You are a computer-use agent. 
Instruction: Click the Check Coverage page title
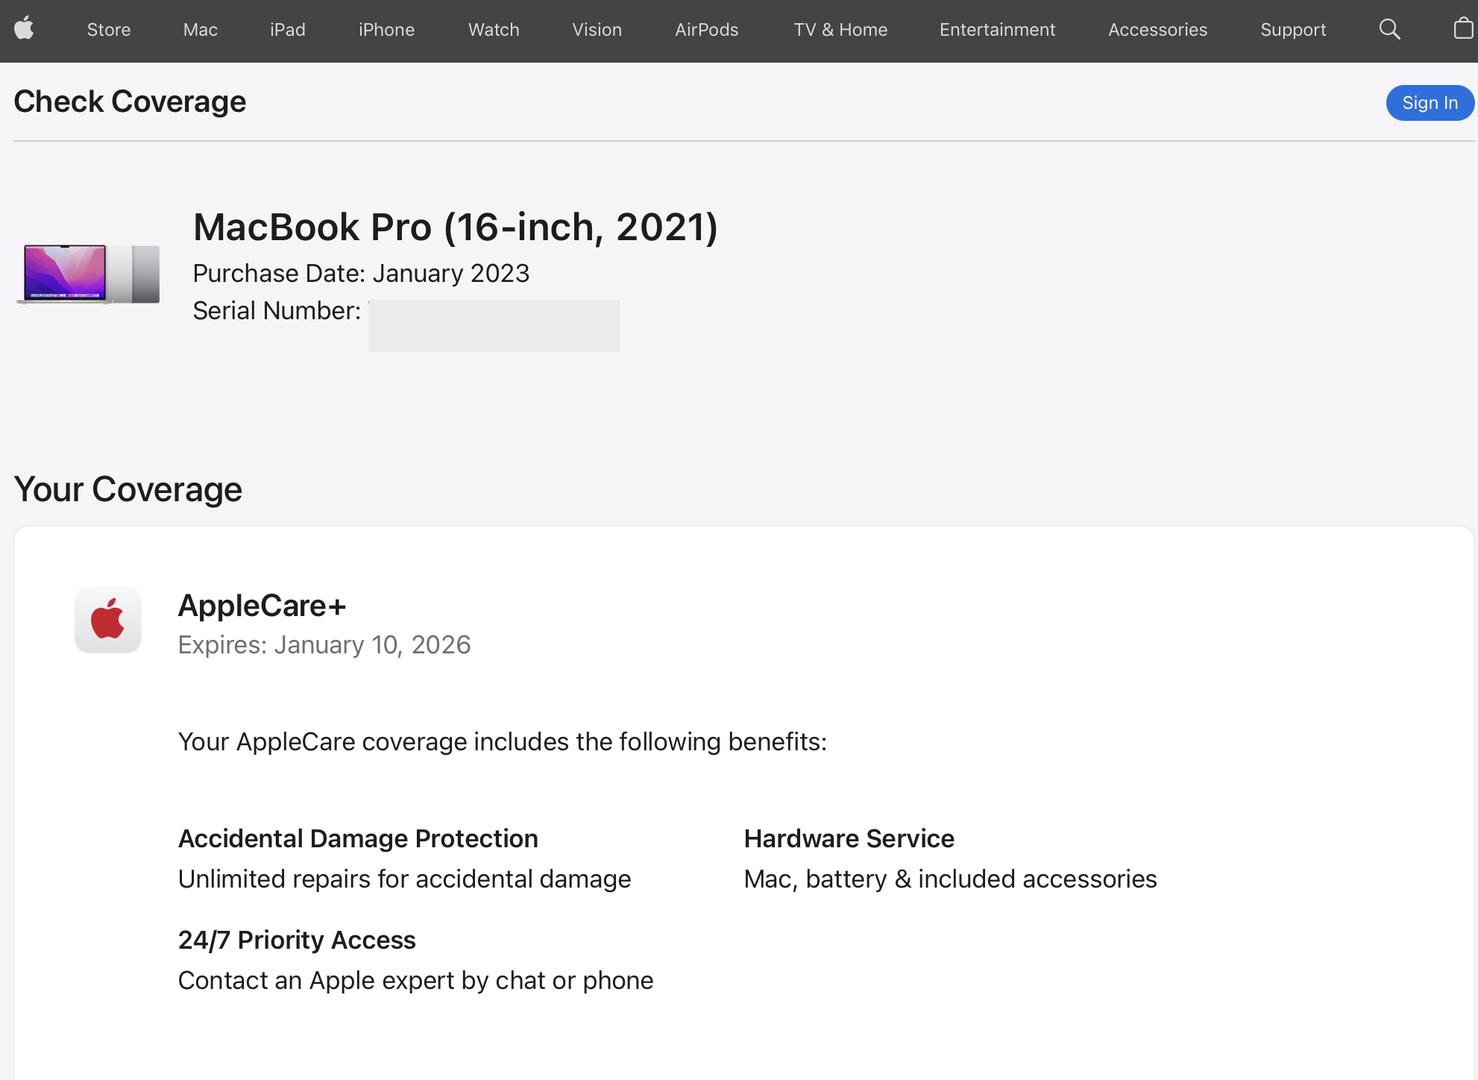point(130,101)
